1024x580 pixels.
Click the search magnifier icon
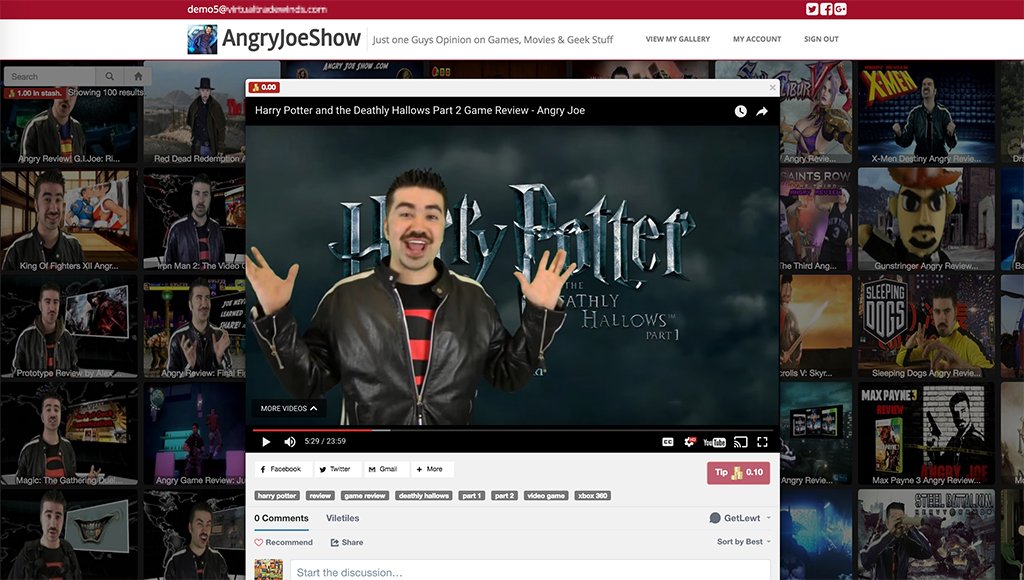[110, 76]
